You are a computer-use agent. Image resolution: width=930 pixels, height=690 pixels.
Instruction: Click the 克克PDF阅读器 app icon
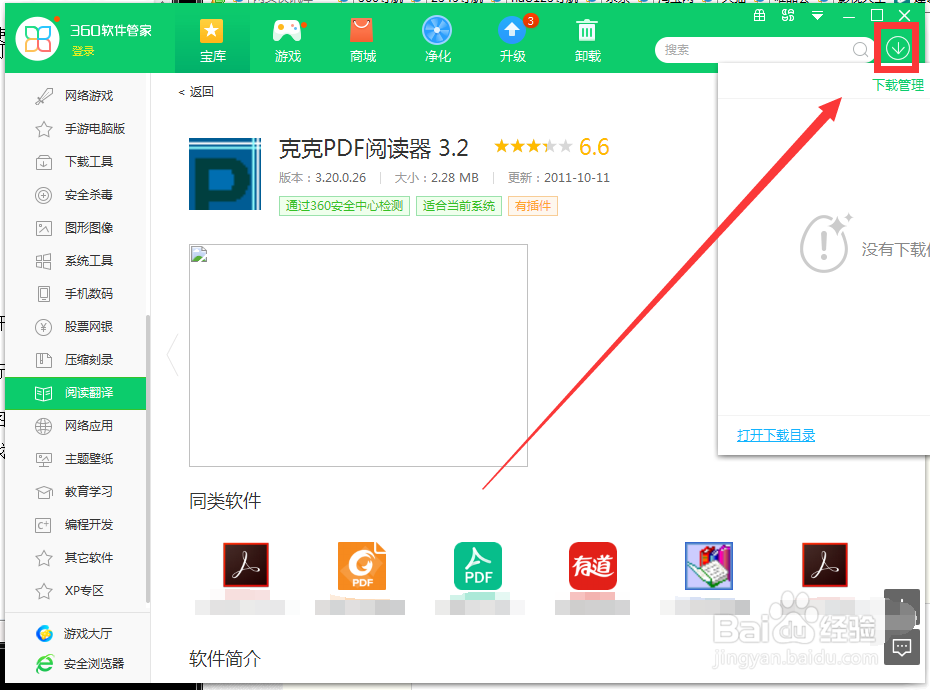(225, 173)
